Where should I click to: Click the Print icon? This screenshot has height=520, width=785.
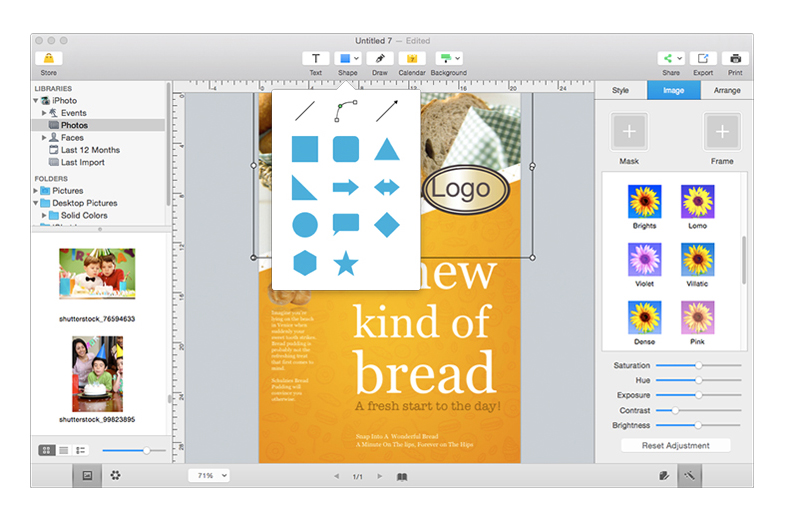click(735, 59)
